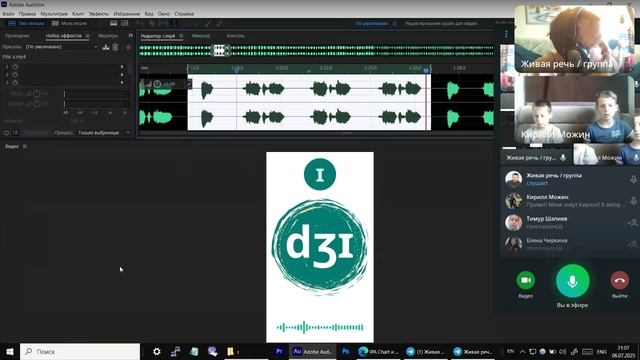
Task: Open the Редактор panel menu icon
Action: [181, 36]
